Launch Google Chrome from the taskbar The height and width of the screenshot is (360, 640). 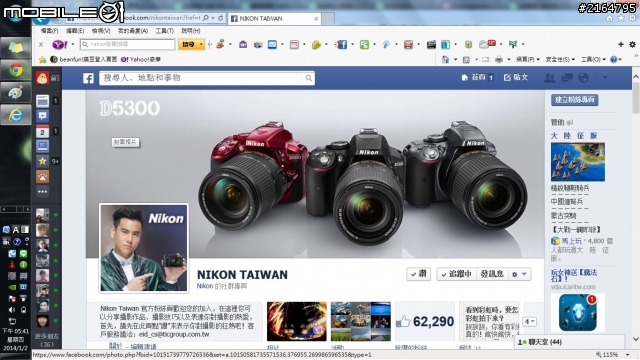16,71
